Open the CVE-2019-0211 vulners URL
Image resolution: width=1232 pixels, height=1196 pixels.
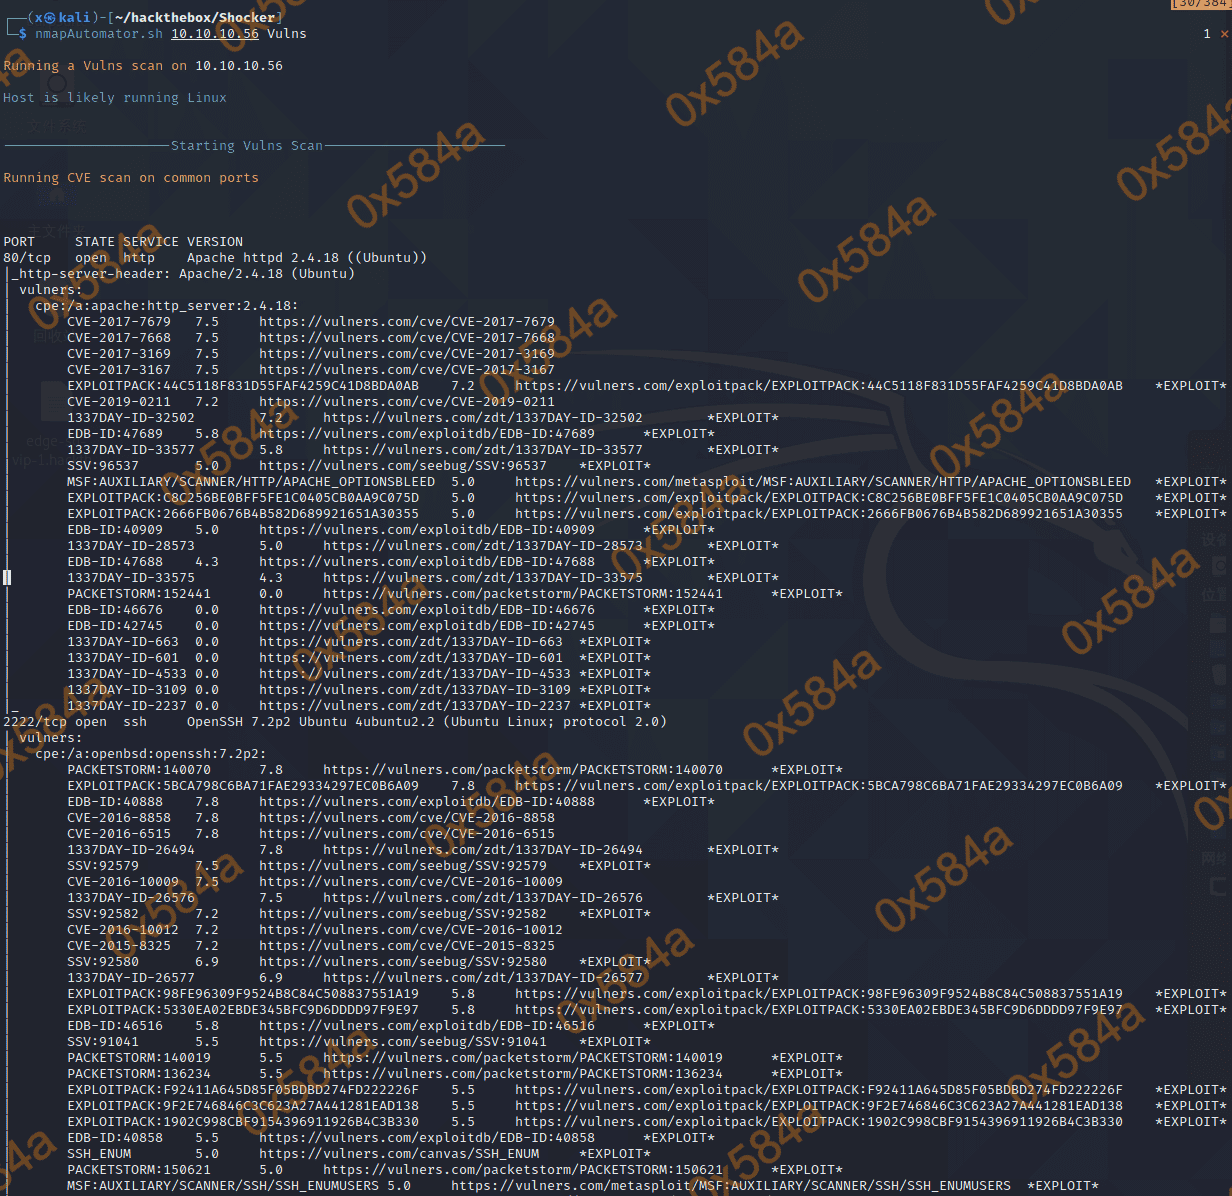[x=406, y=402]
